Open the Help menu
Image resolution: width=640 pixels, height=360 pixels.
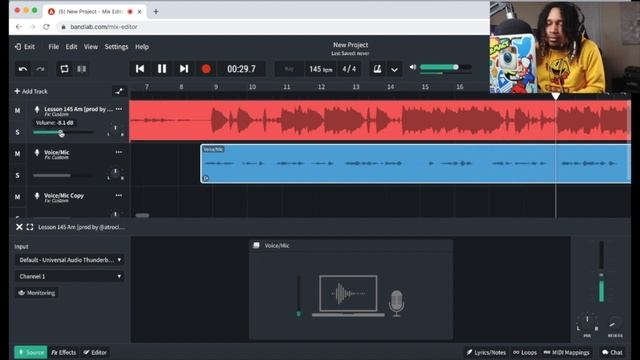coord(142,47)
